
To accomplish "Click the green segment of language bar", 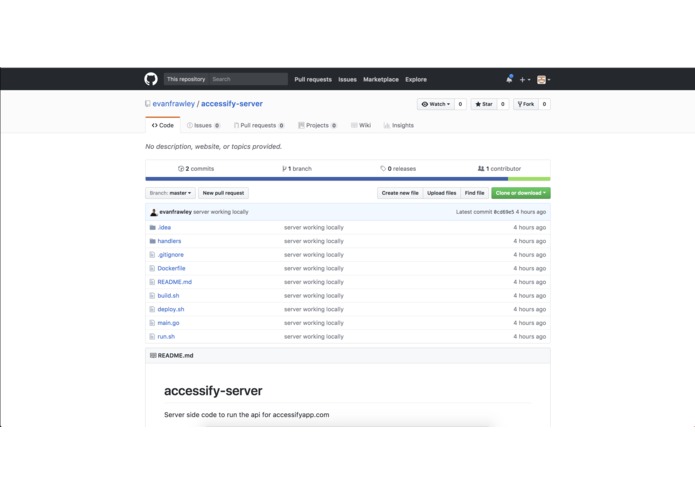I will tap(529, 179).
